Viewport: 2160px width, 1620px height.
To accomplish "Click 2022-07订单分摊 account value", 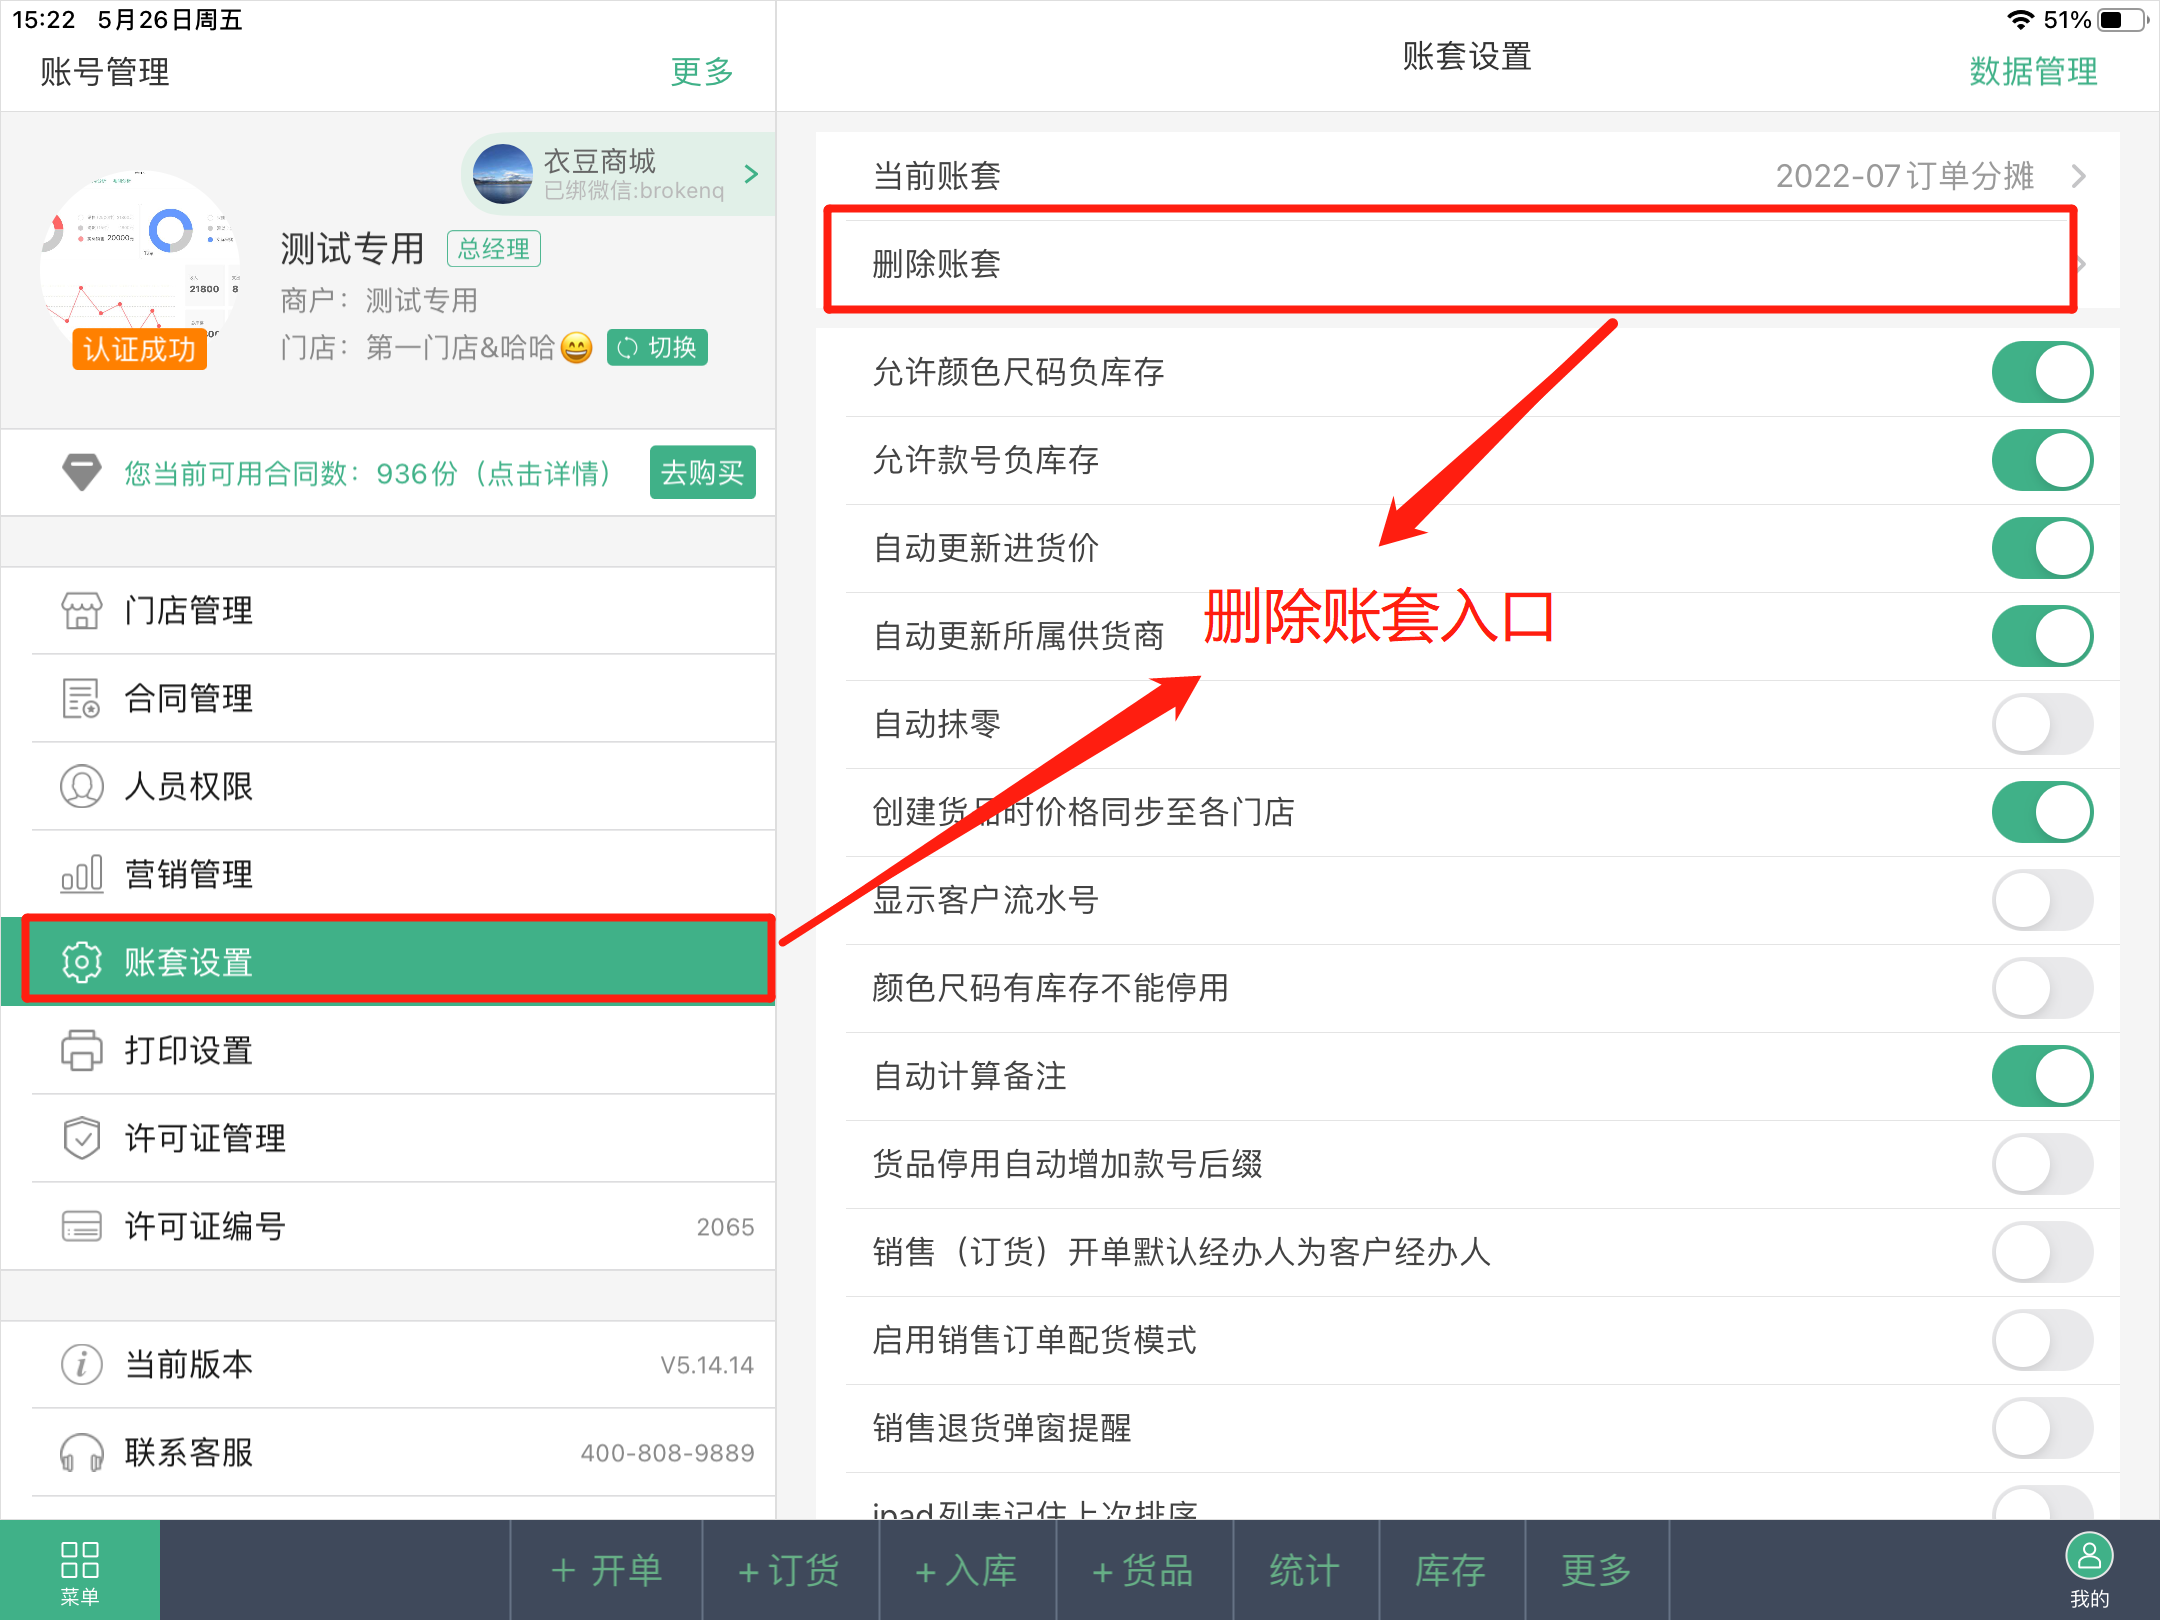I will [1905, 176].
